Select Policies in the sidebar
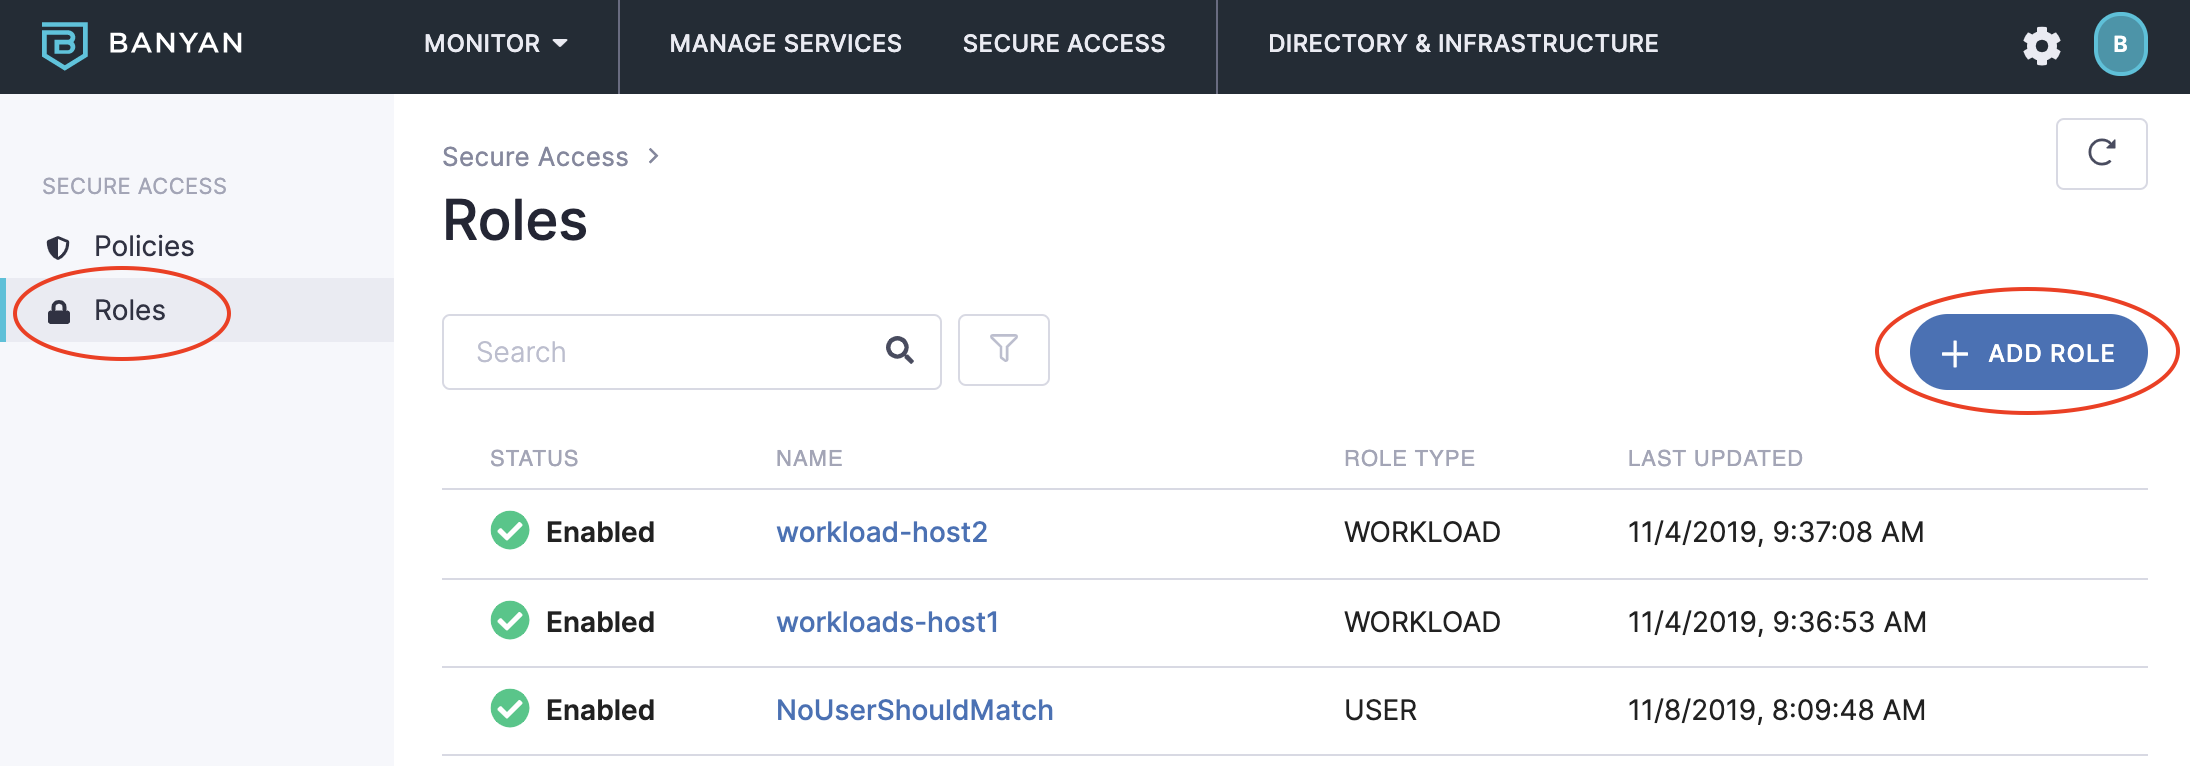Viewport: 2190px width, 766px height. point(143,246)
